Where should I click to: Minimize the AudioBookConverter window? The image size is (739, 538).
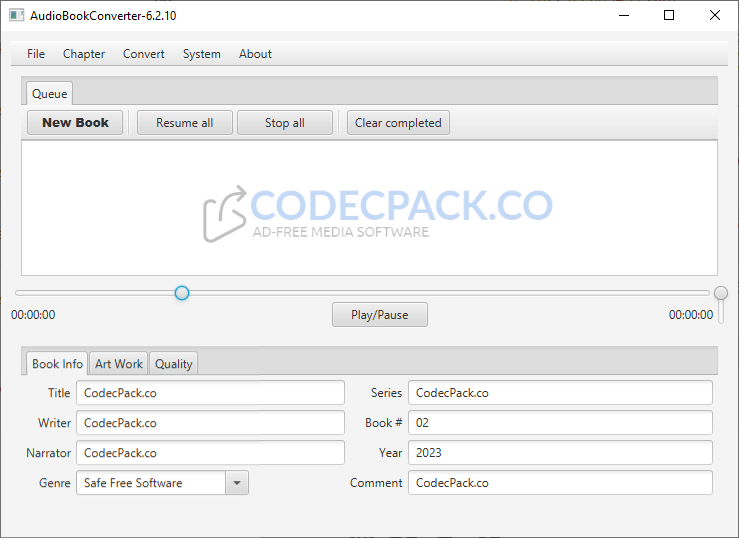tap(624, 16)
